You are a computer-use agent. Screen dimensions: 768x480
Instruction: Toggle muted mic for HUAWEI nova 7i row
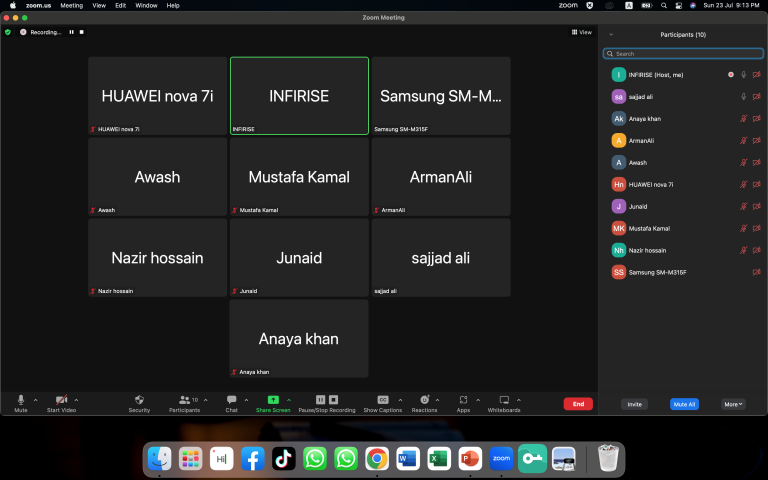(x=744, y=185)
